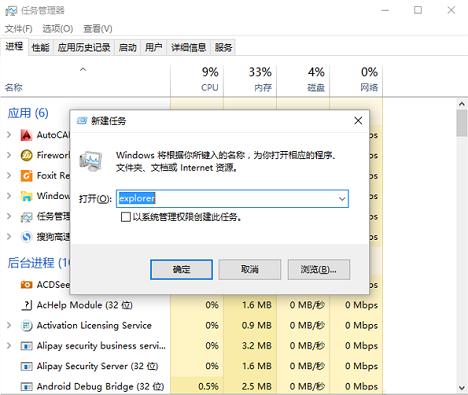Click the Task Manager title bar icon
468x395 pixels.
tap(11, 11)
